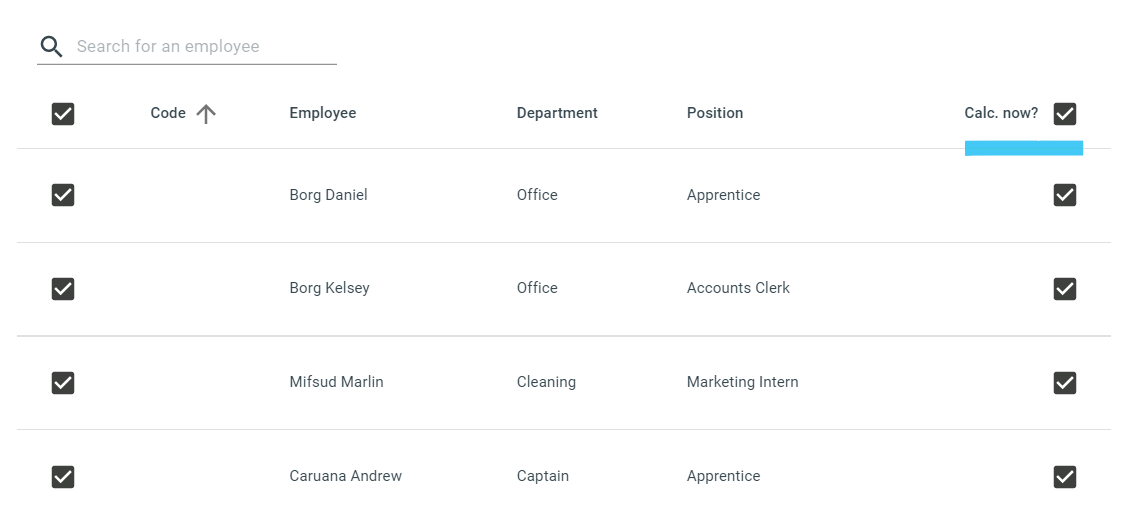Deselect the Borg Daniel row checkbox
This screenshot has width=1146, height=522.
coord(63,195)
